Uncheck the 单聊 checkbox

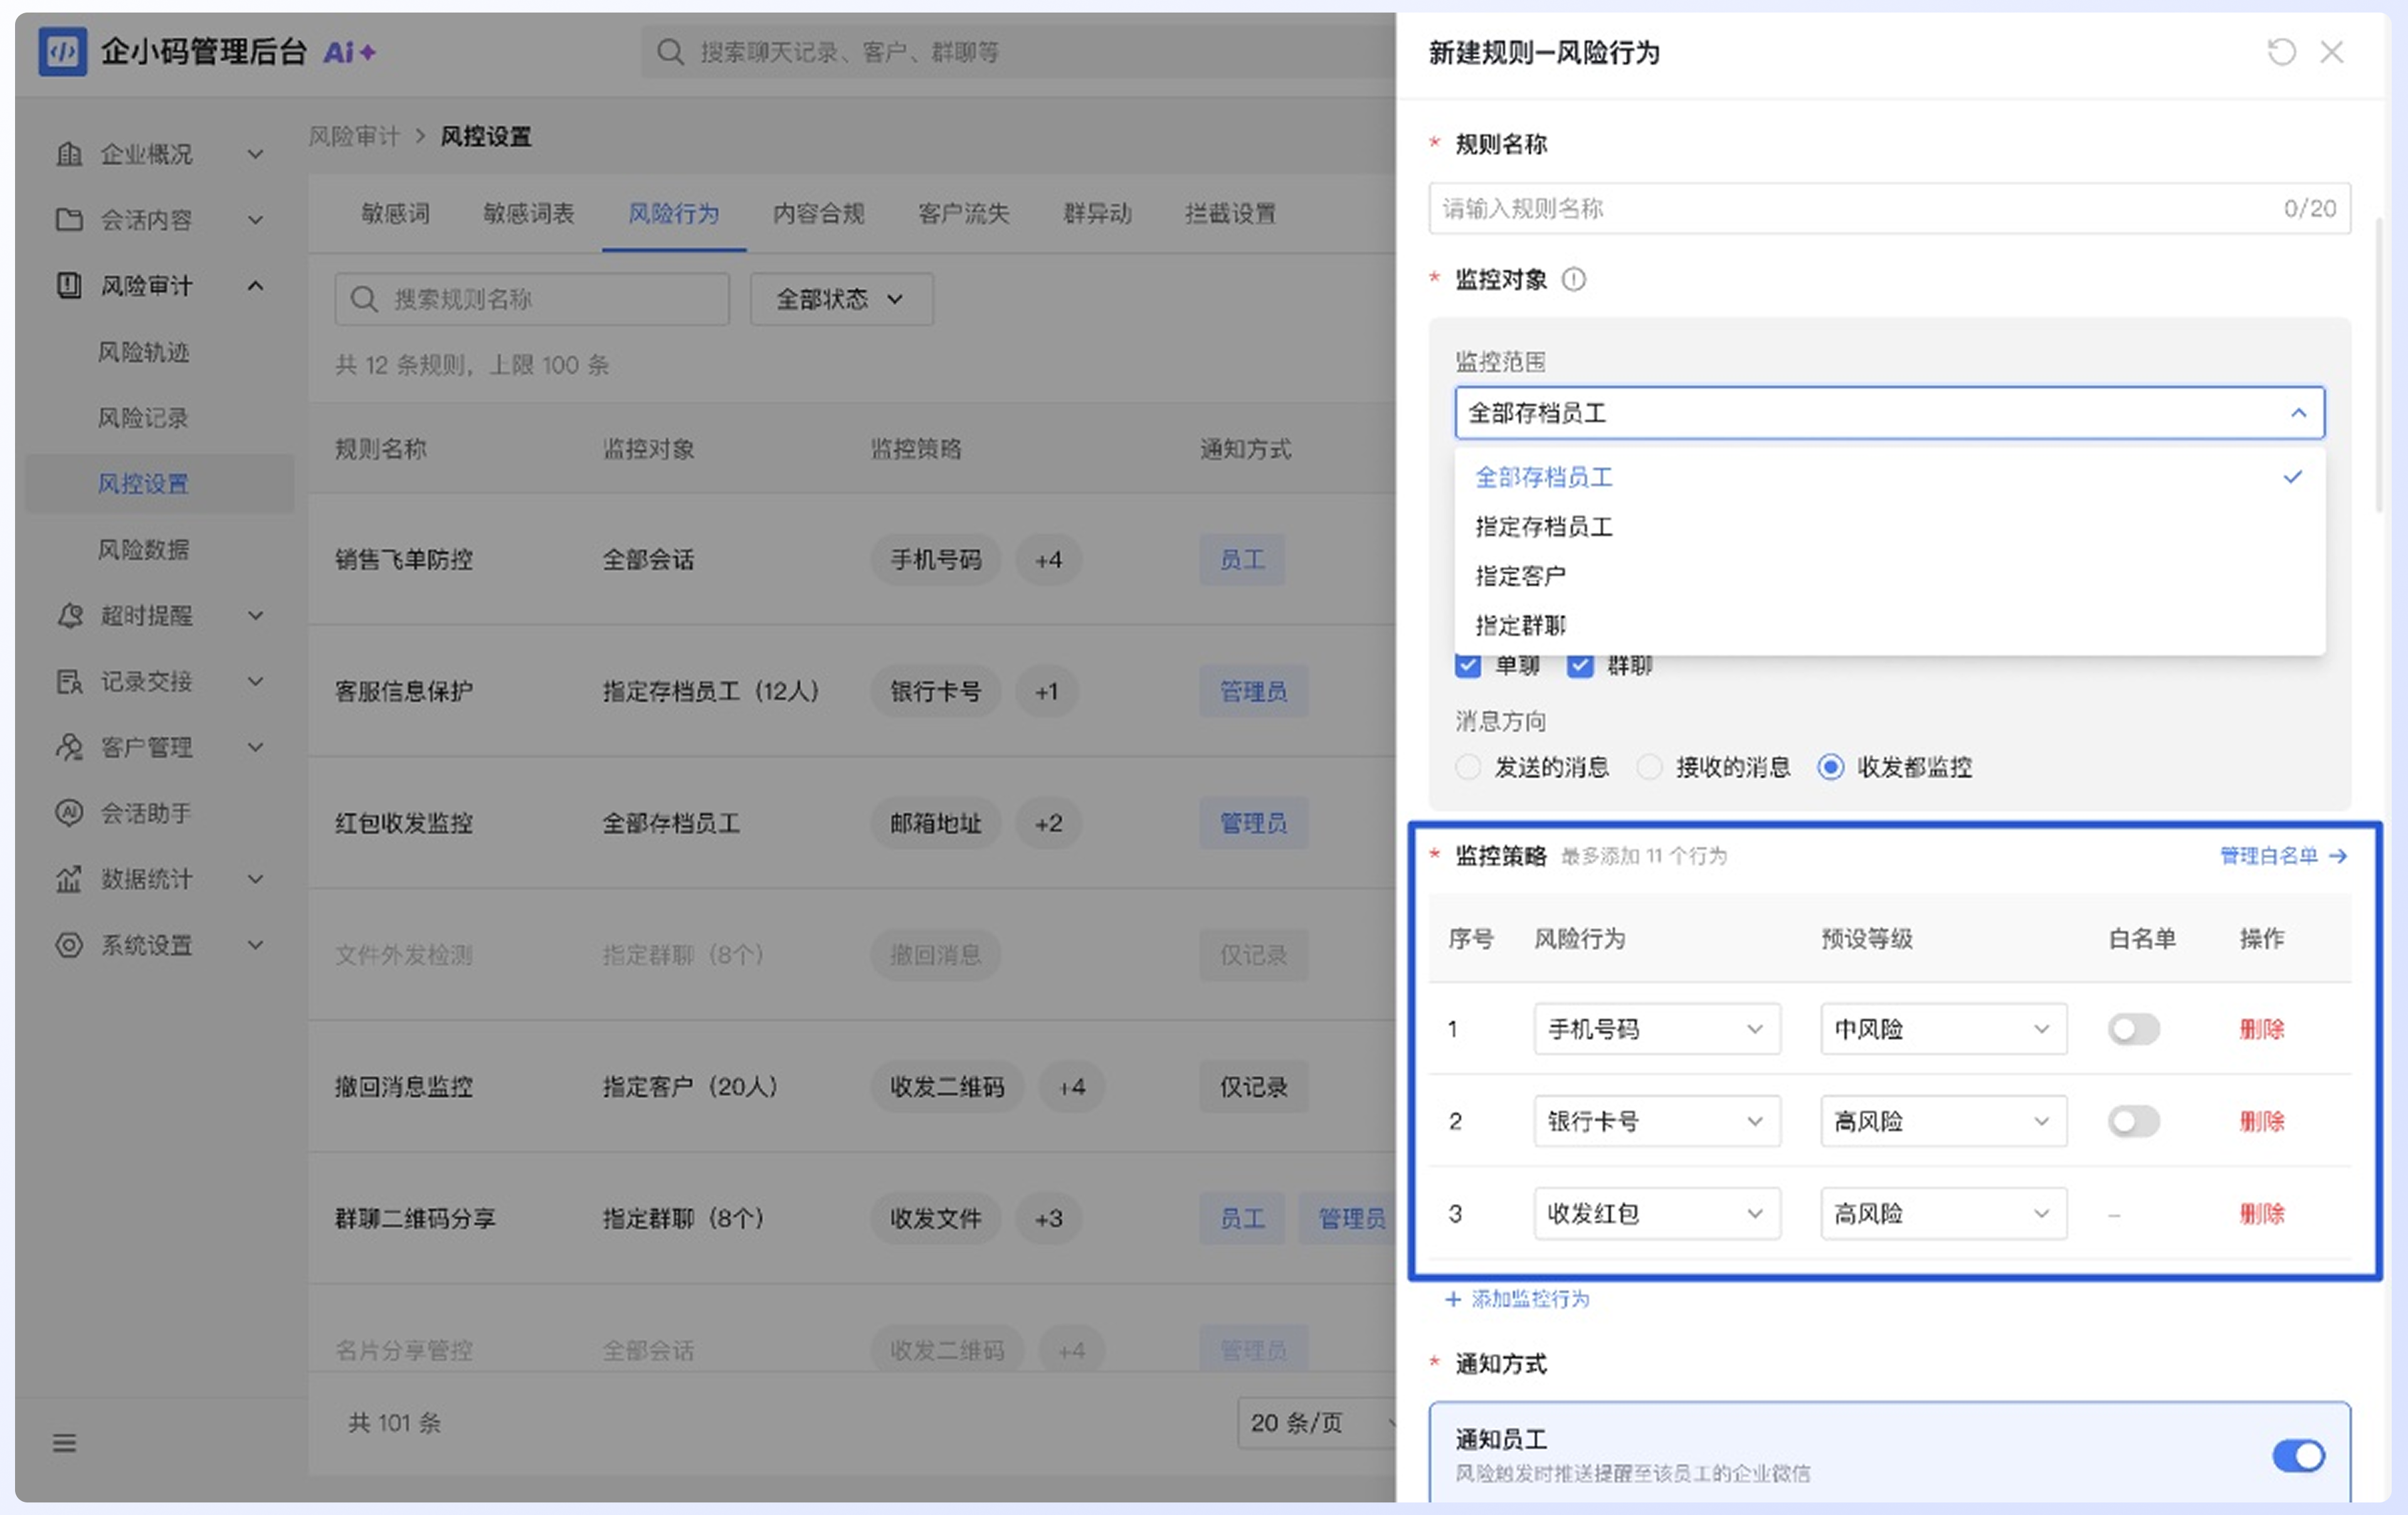click(x=1467, y=665)
